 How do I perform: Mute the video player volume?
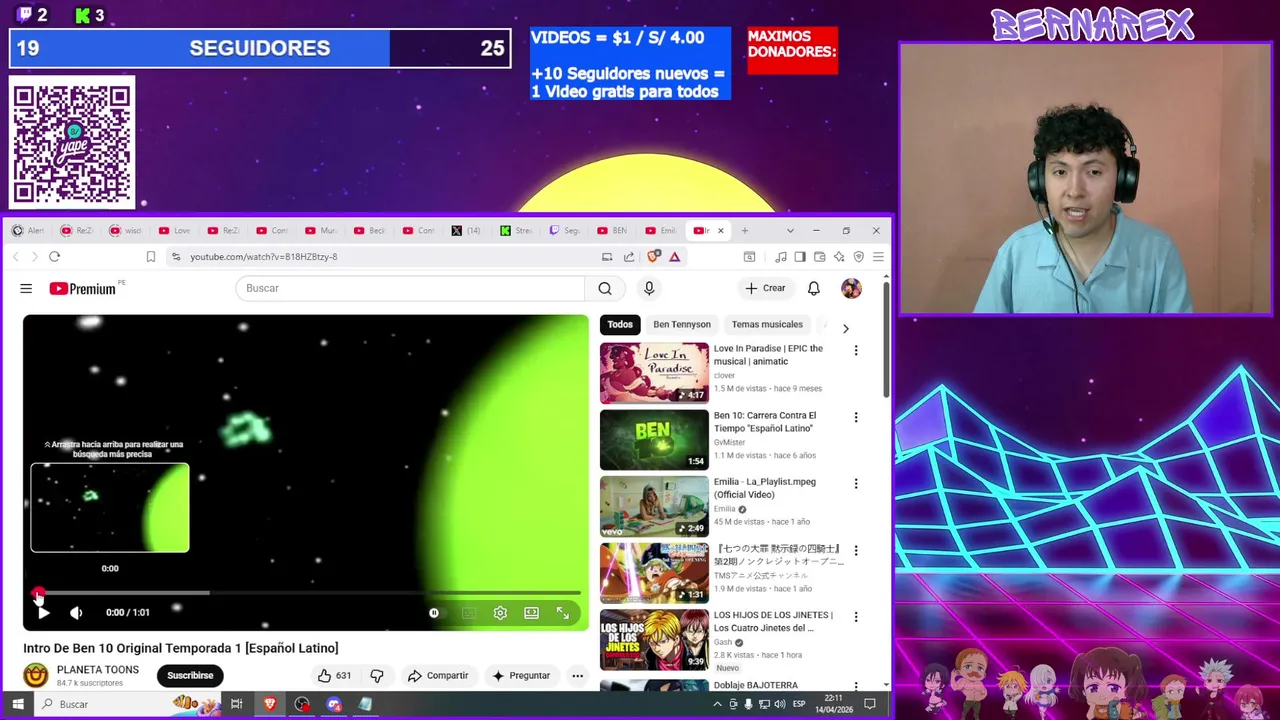[x=76, y=613]
